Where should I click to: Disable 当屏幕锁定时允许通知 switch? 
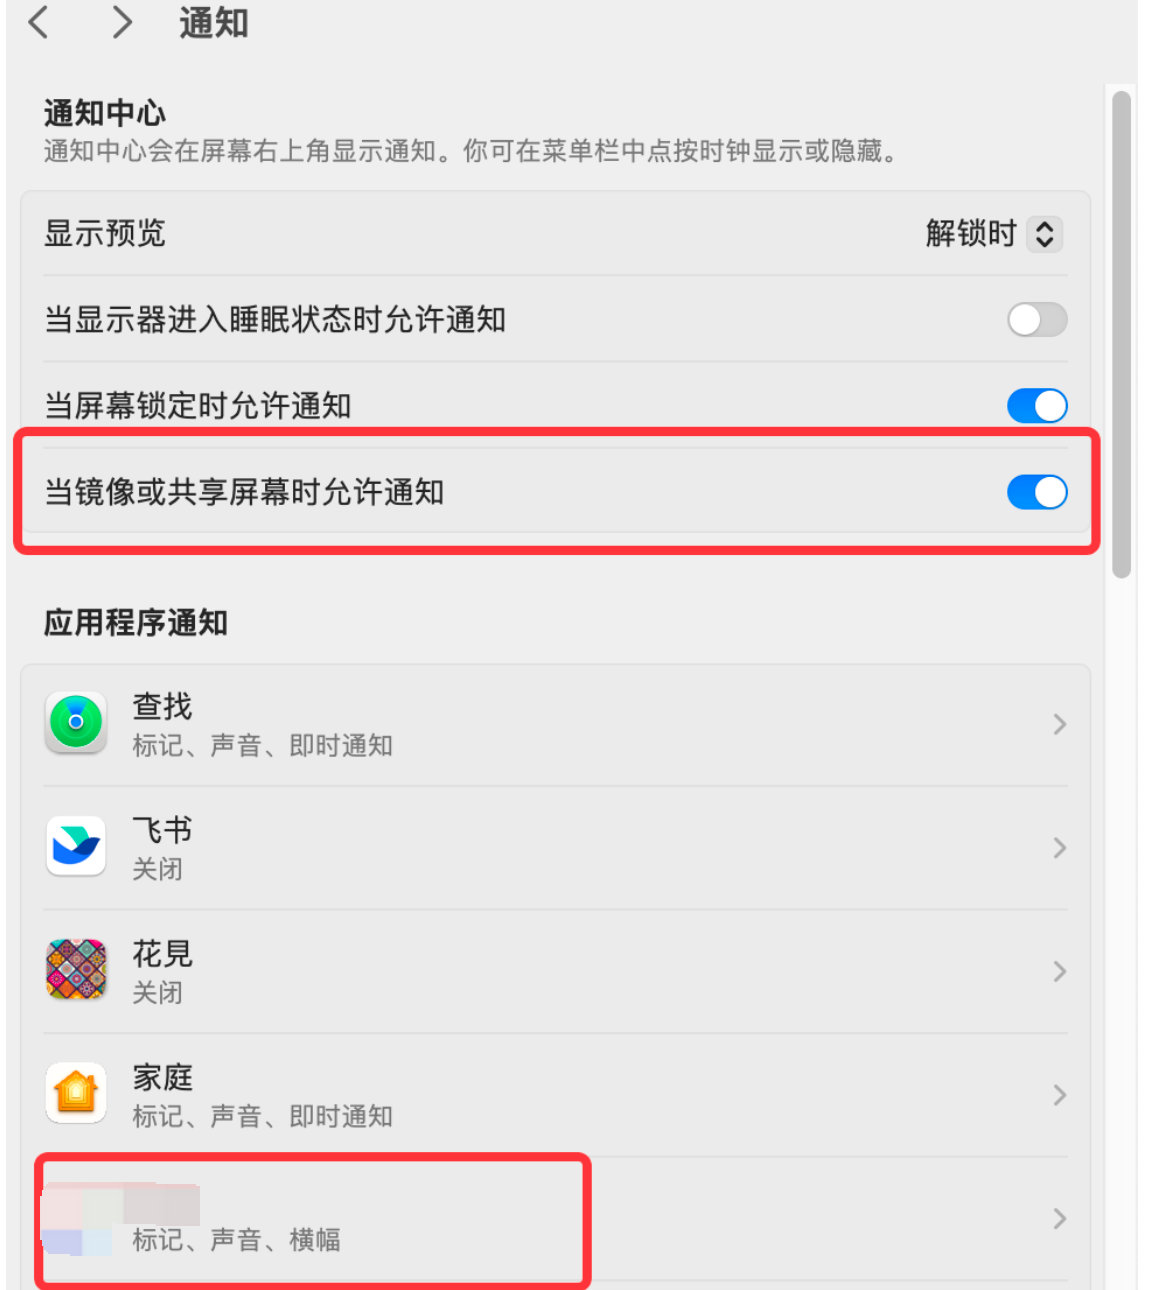(x=1037, y=406)
